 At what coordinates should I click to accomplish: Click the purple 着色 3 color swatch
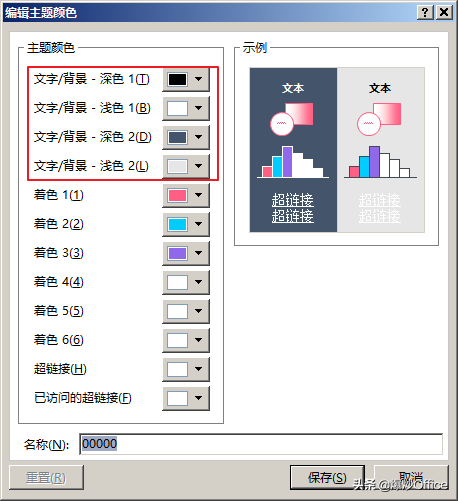(177, 253)
